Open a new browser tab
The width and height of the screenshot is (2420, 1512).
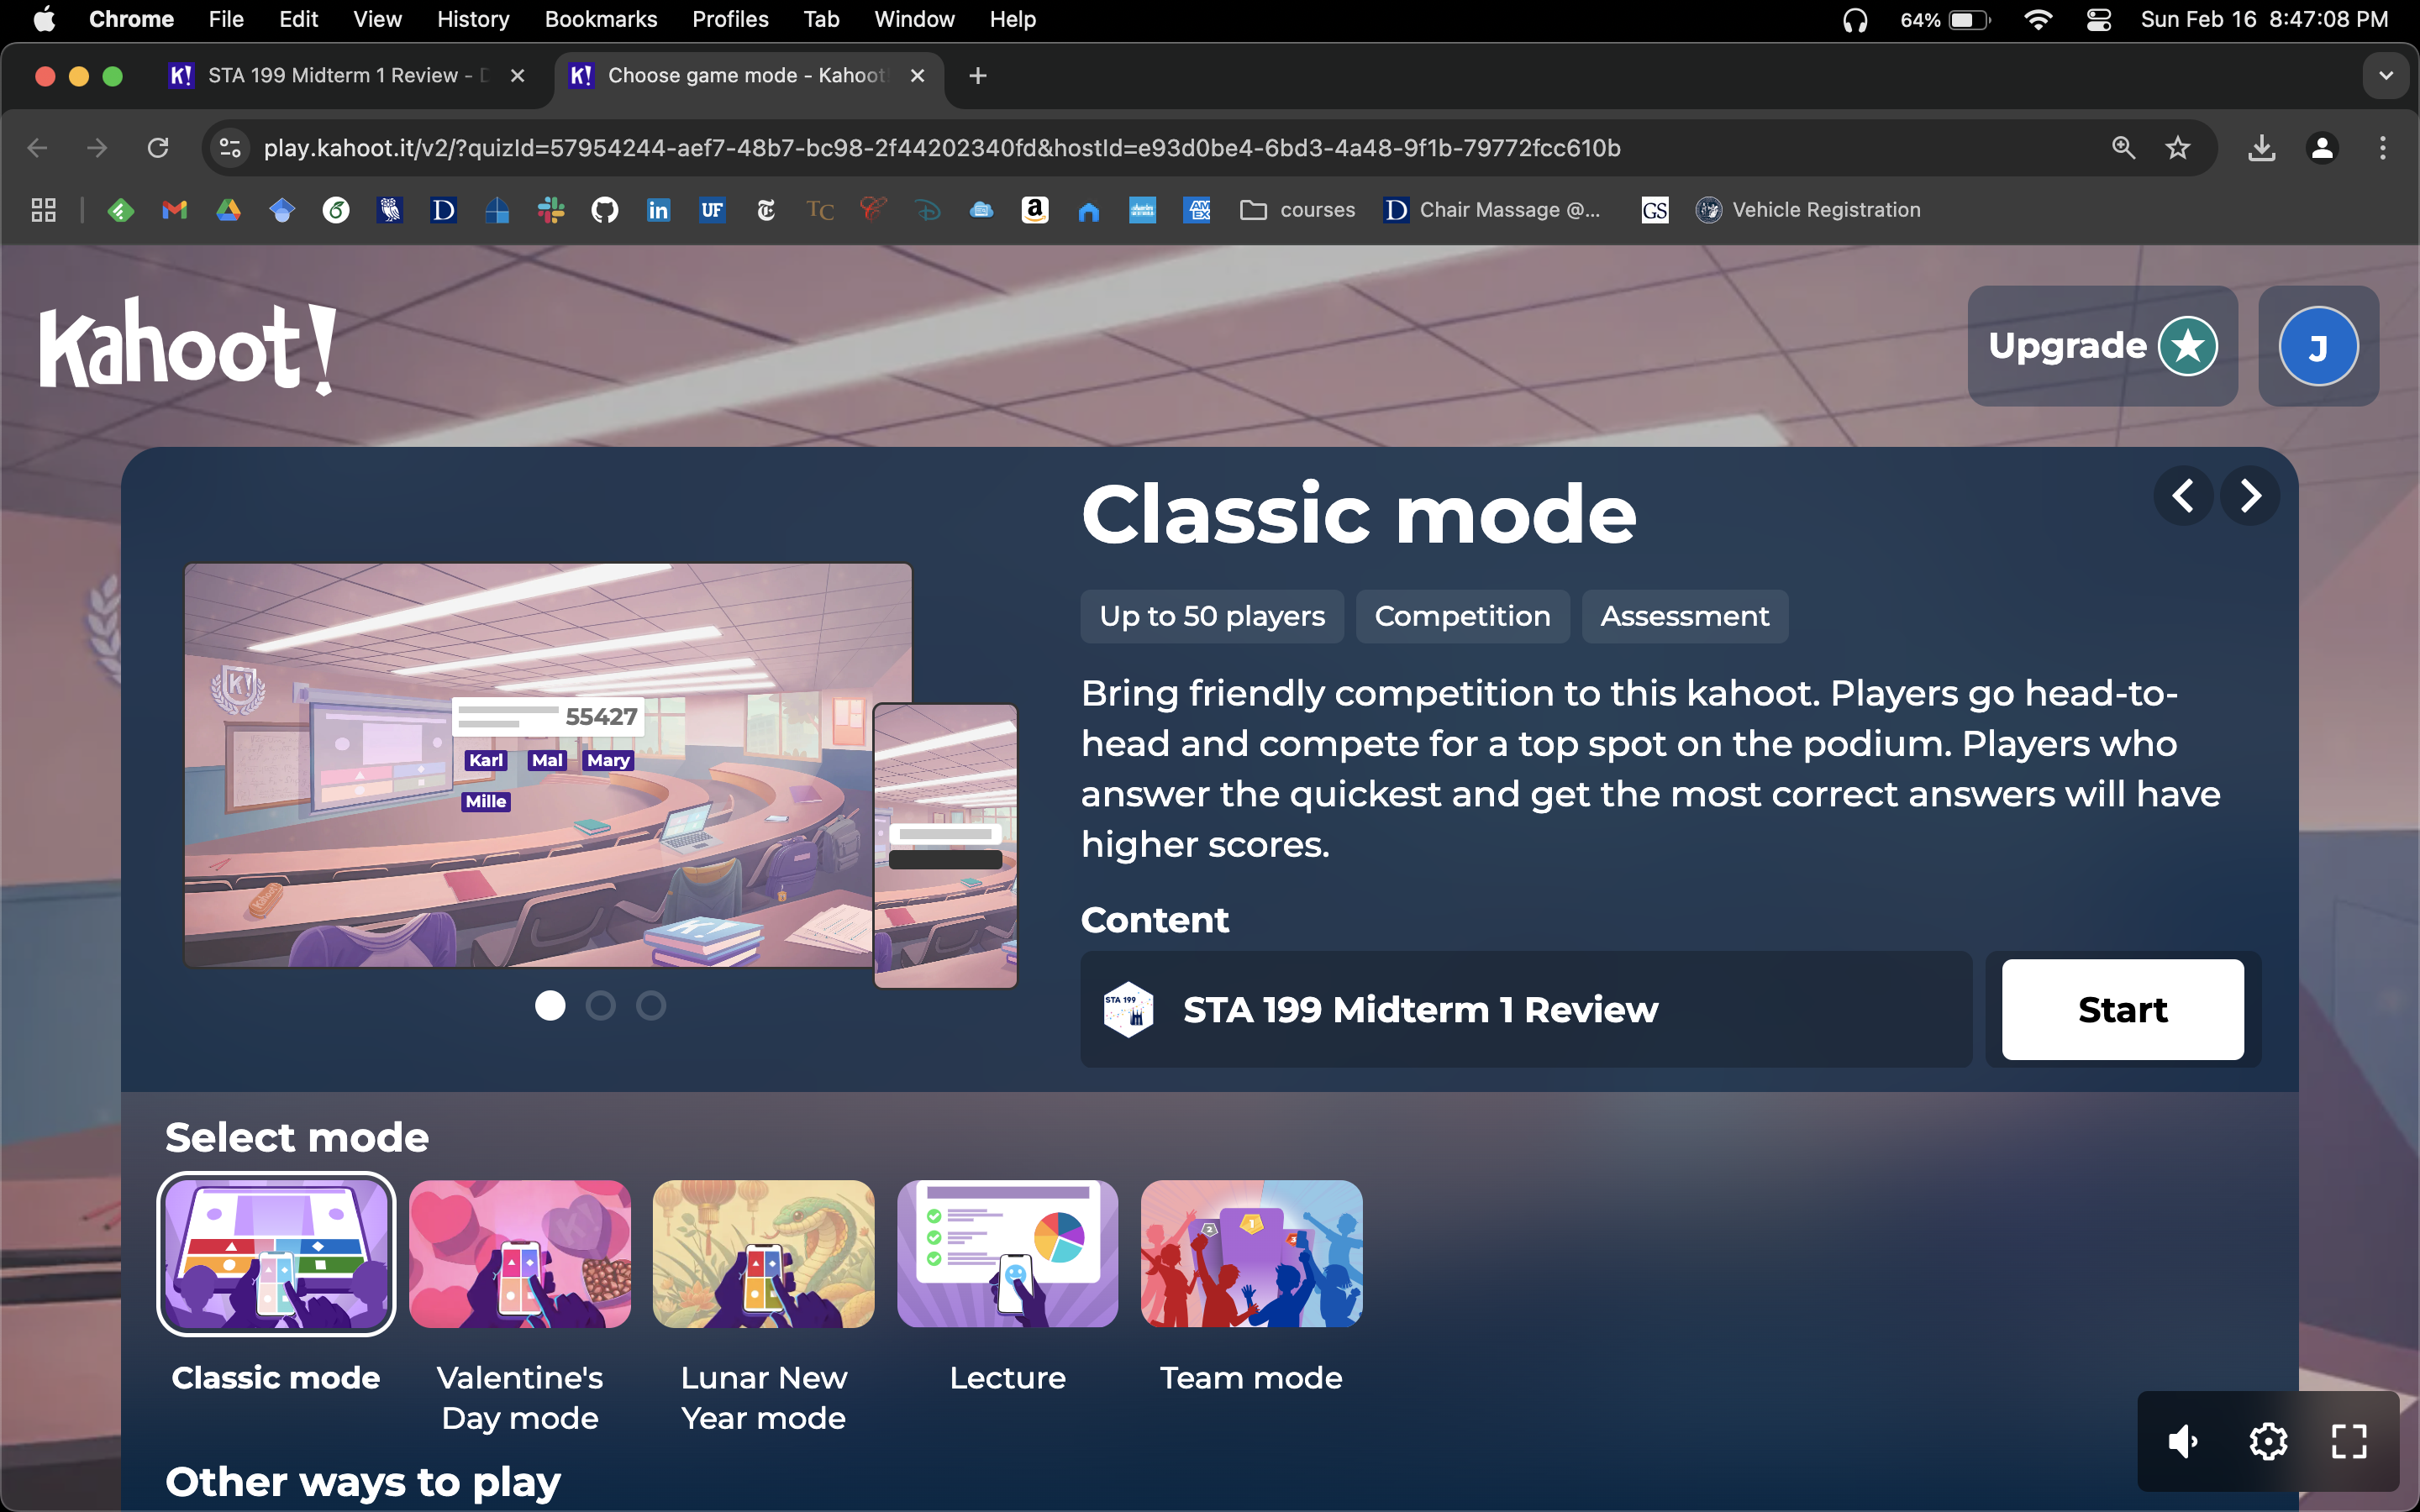click(x=978, y=76)
